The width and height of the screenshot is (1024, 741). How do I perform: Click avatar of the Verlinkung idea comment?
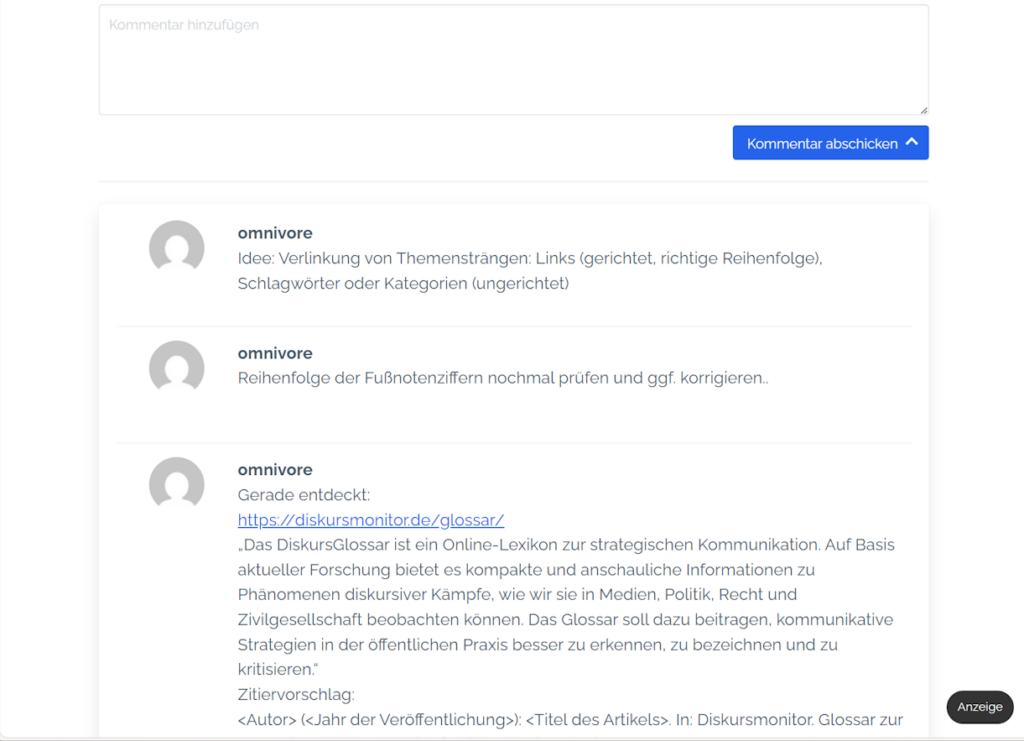pyautogui.click(x=177, y=248)
